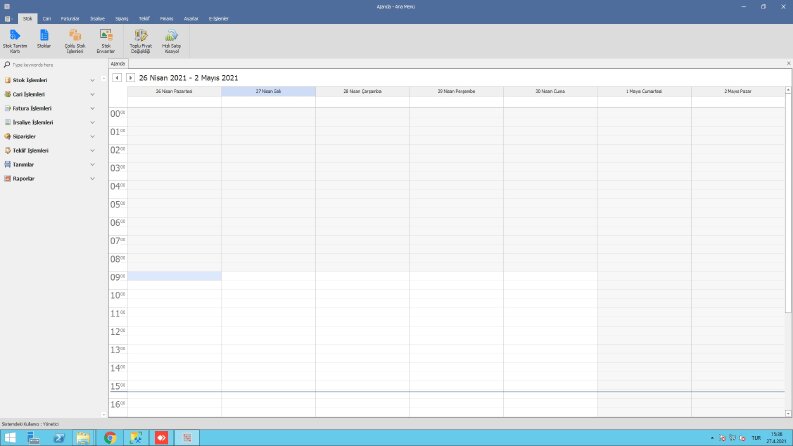Select the 28 Nisan Çarşamba column header
Viewport: 793px width, 446px height.
pyautogui.click(x=362, y=92)
